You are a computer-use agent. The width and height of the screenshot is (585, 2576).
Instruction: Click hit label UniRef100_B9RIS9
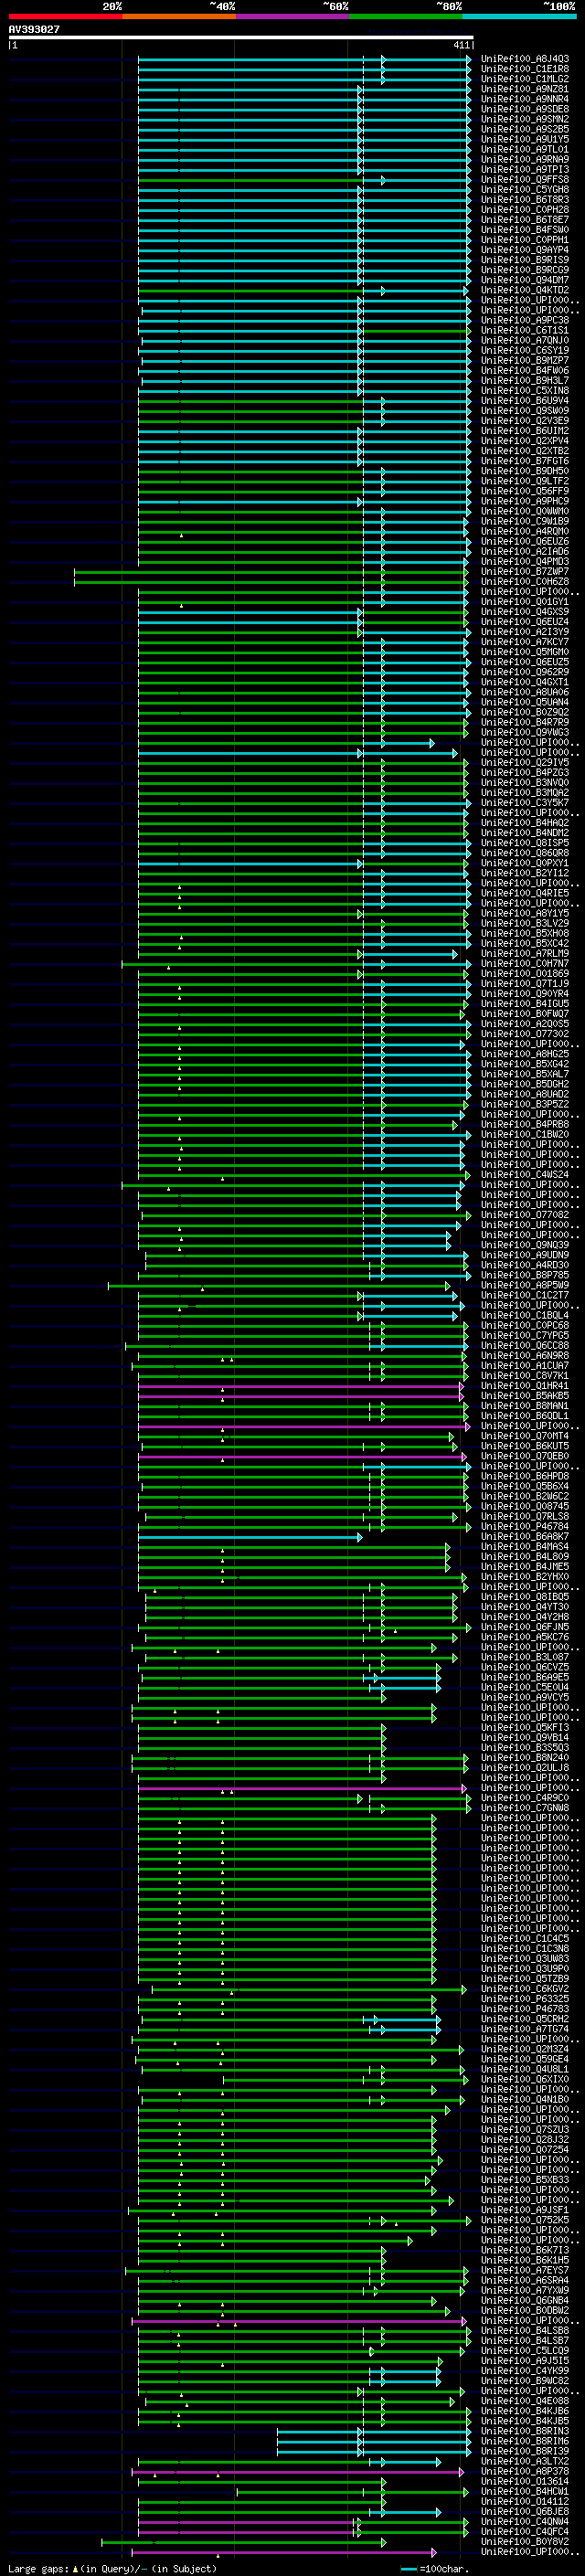tap(525, 260)
